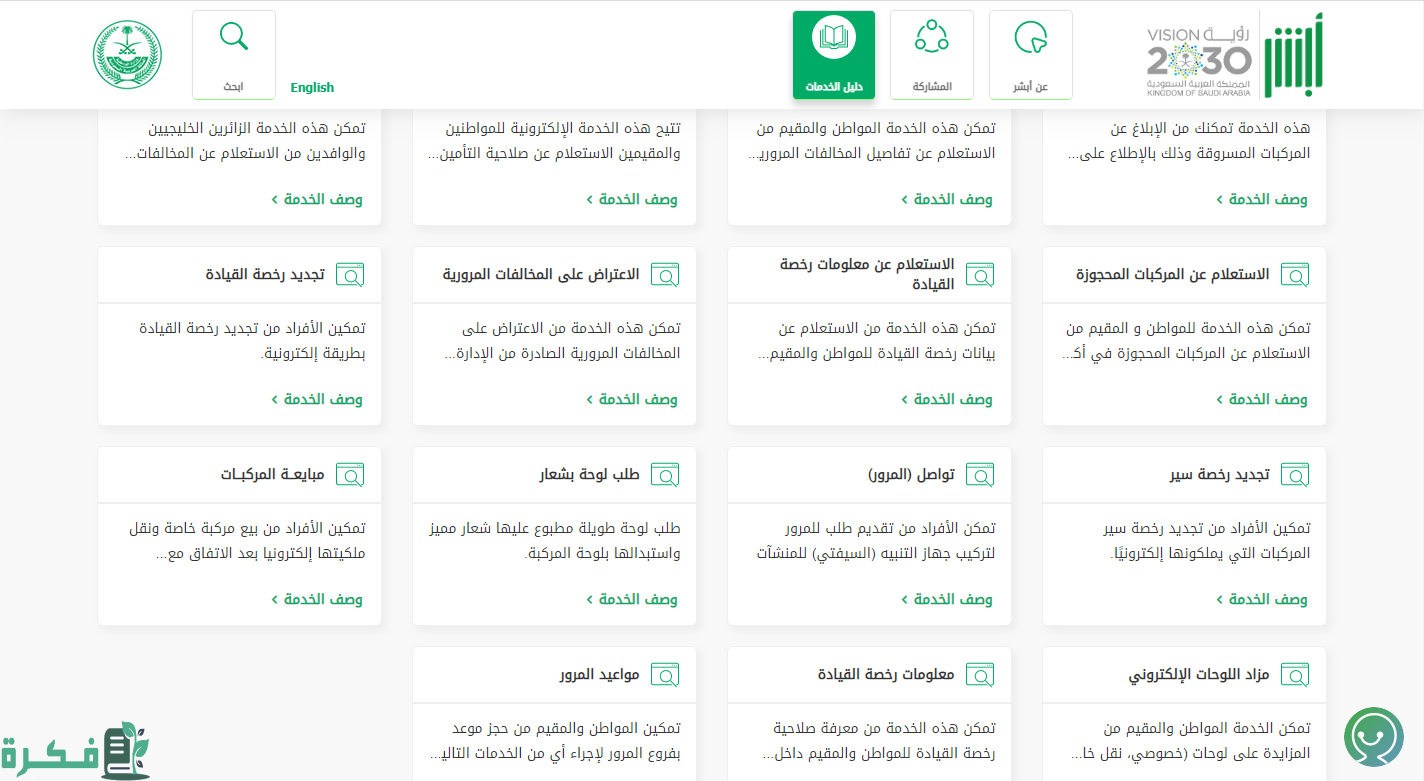1424x781 pixels.
Task: Click icon beside مزاد اللوحات الإلكتروني
Action: (1295, 675)
